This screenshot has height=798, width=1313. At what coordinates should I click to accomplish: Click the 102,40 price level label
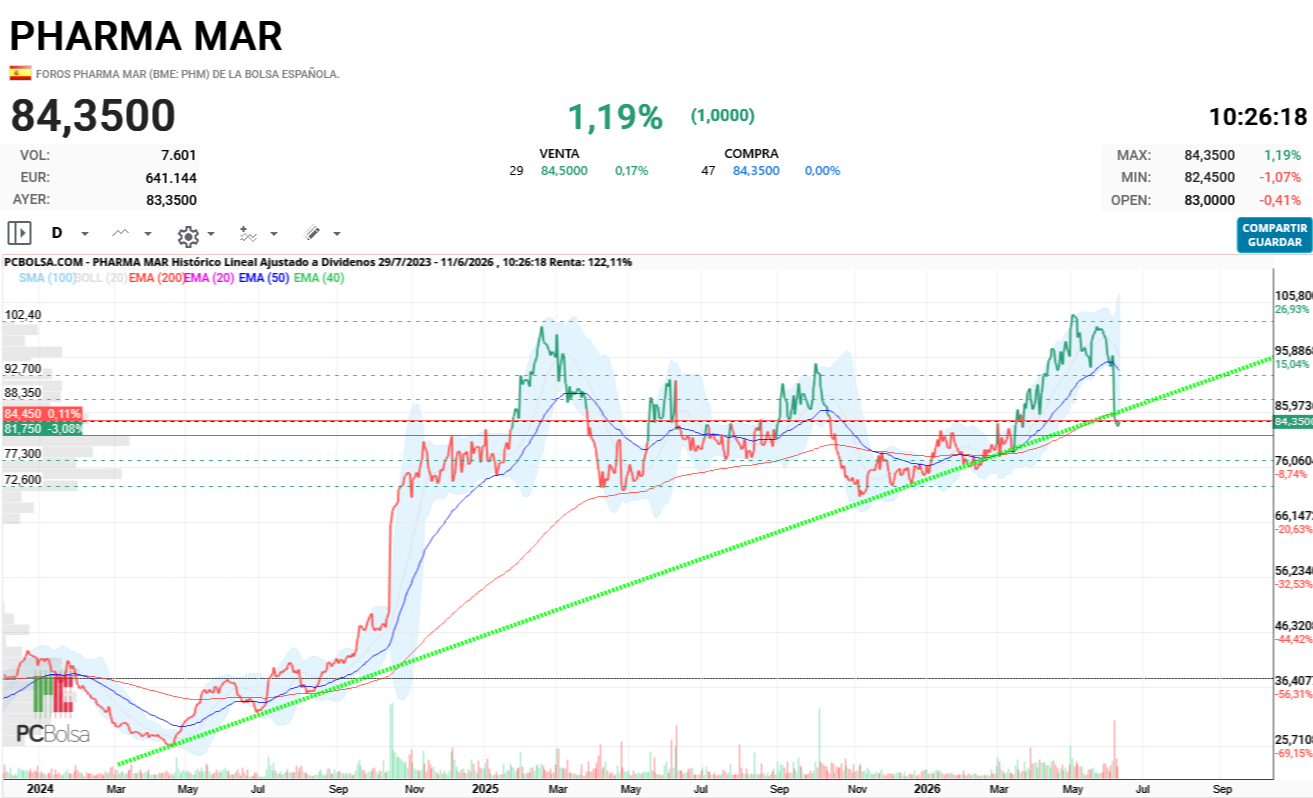tap(23, 315)
